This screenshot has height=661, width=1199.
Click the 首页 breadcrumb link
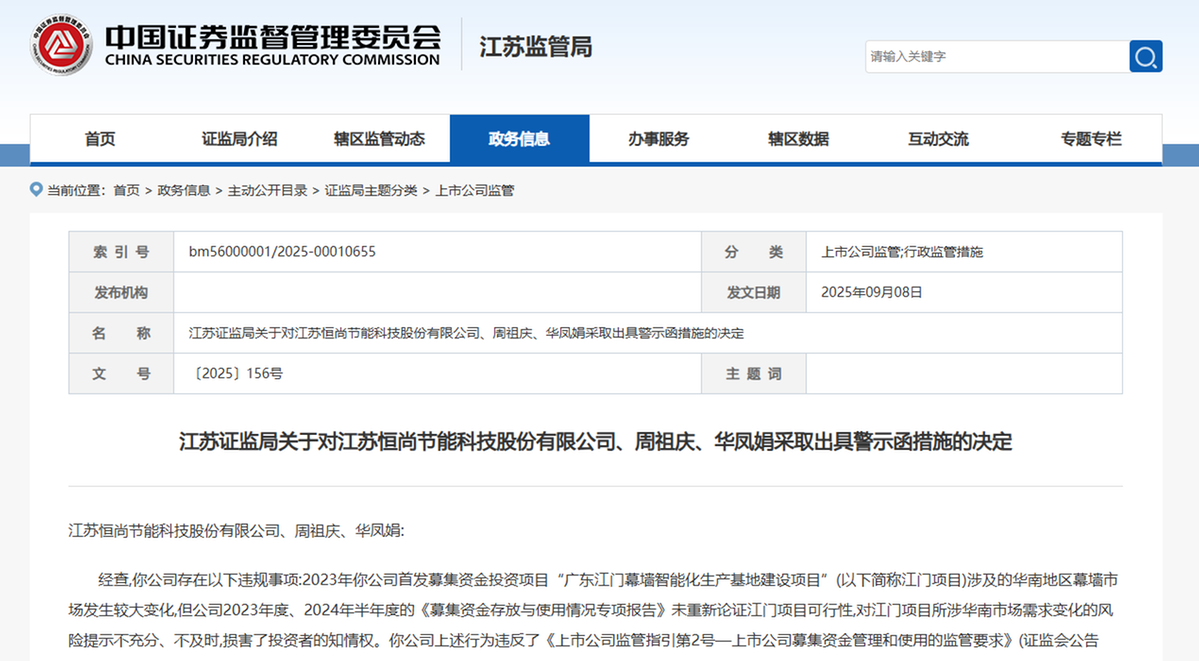127,190
